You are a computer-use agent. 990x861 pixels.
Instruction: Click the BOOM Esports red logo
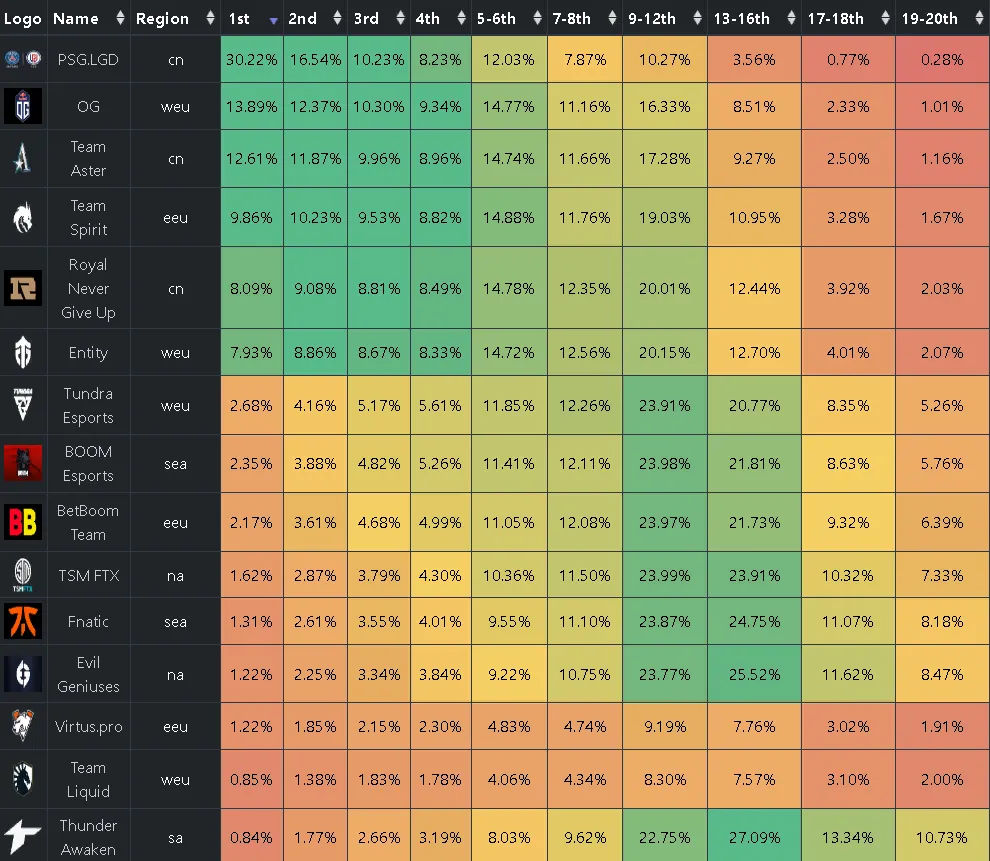click(23, 463)
